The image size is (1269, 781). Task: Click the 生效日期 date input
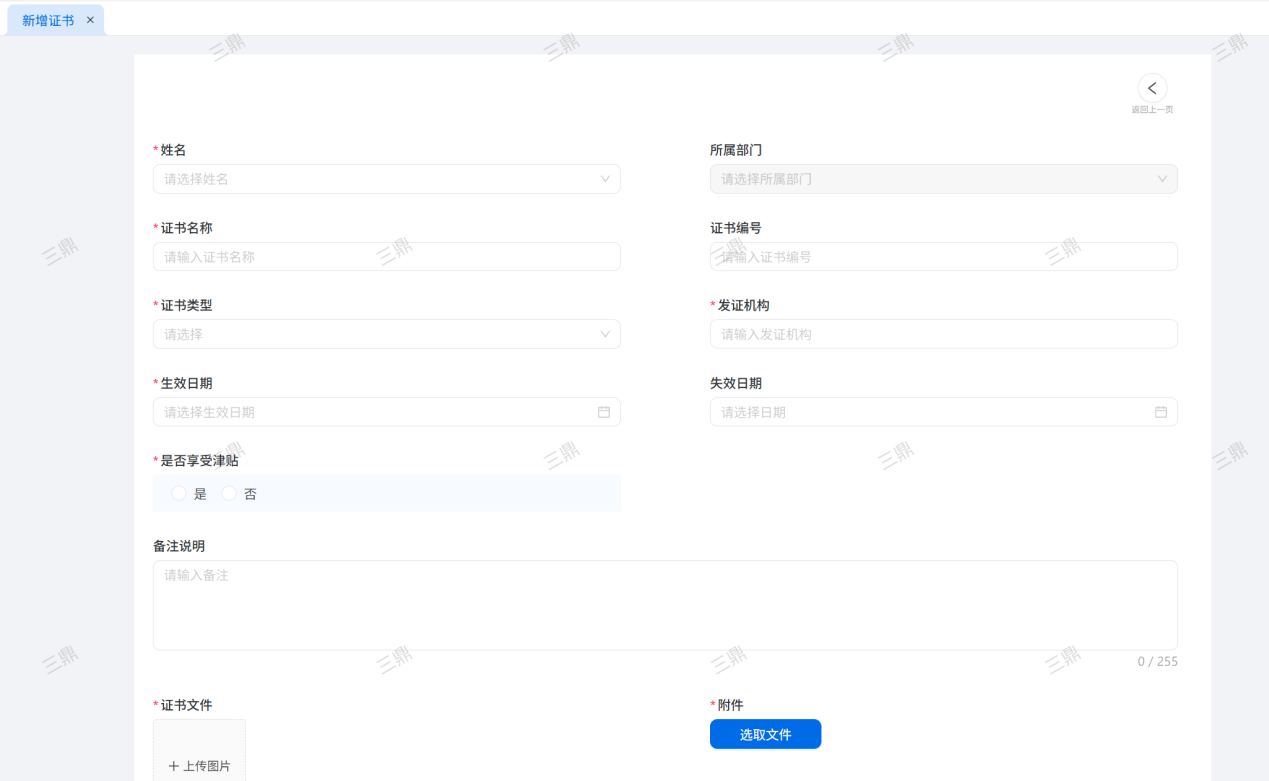pos(370,412)
